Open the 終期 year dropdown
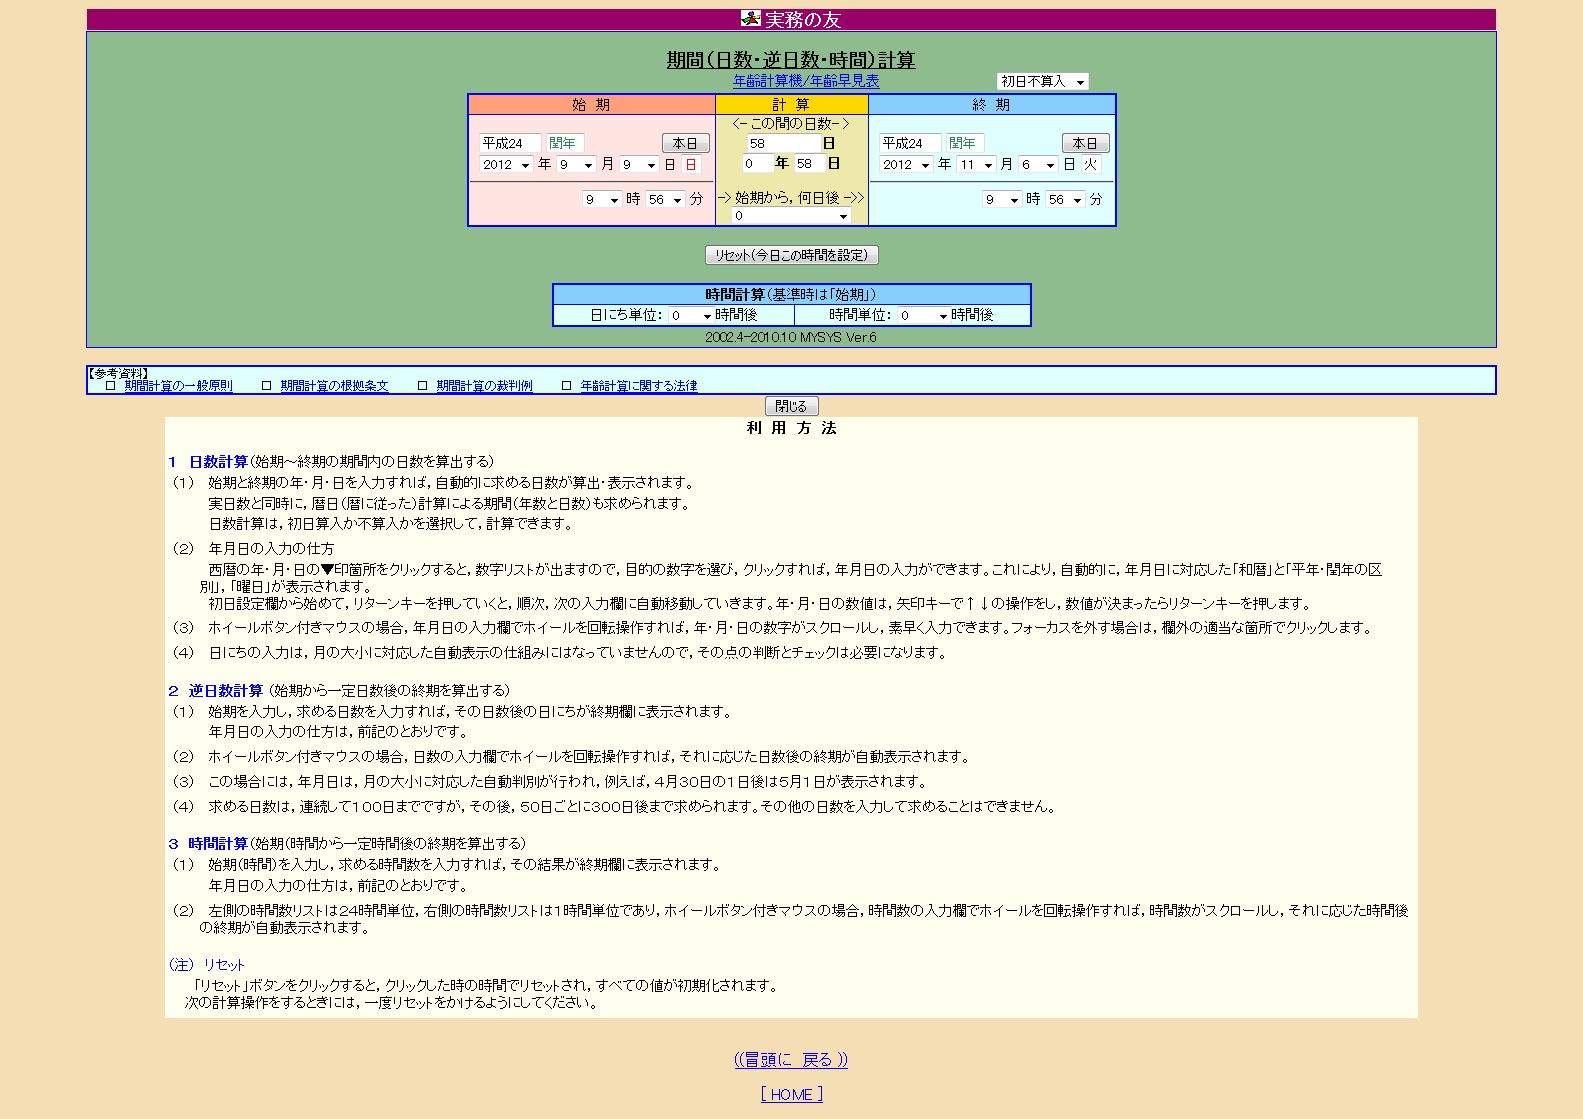Screen dimensions: 1583x1119 906,165
